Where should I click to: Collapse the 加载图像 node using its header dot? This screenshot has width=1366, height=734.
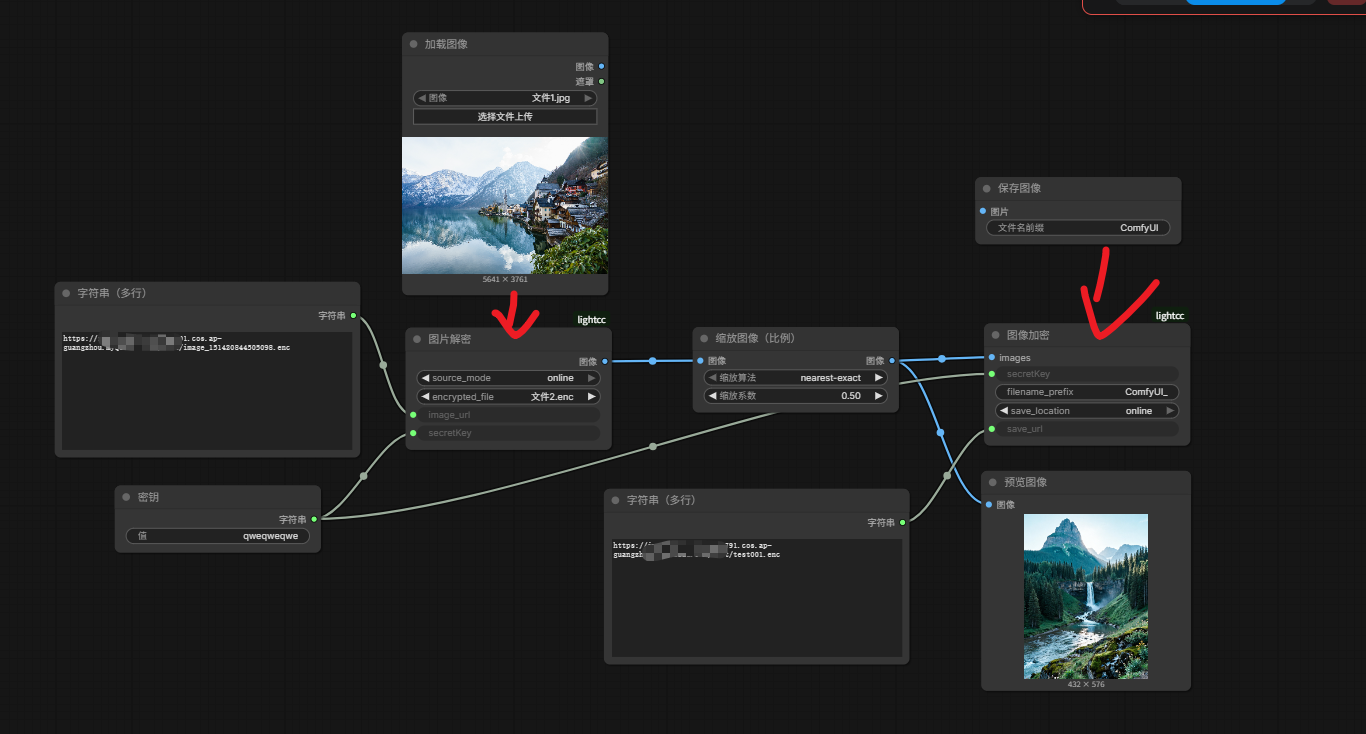coord(413,44)
